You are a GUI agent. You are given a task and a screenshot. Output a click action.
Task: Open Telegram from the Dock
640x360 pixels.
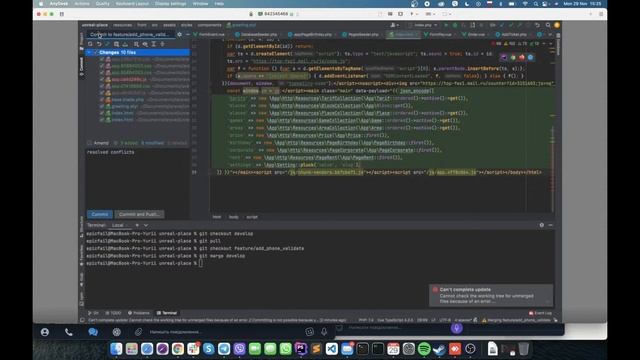(224, 349)
